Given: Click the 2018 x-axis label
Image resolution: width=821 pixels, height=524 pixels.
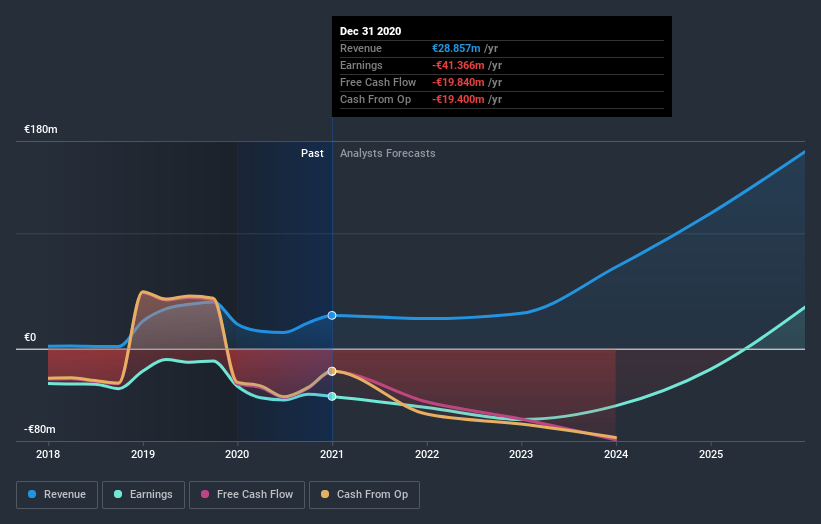Looking at the screenshot, I should point(48,454).
